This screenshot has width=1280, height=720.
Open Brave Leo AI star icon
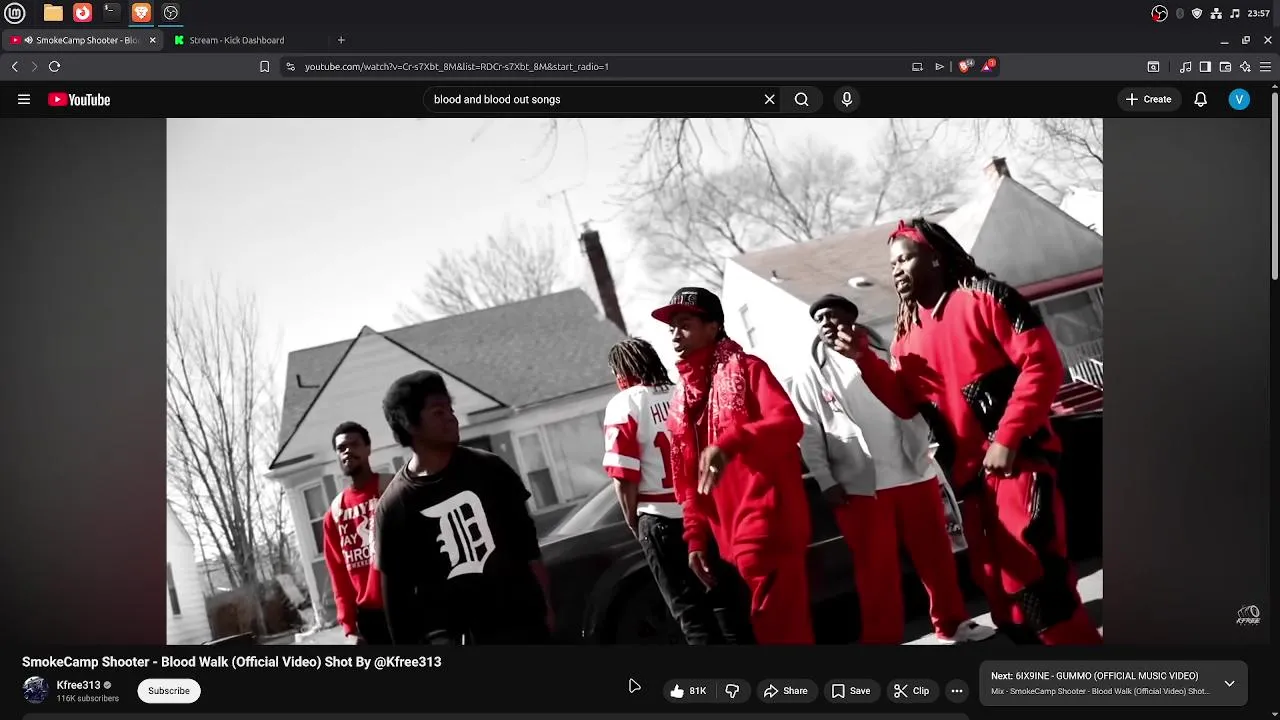[1245, 67]
